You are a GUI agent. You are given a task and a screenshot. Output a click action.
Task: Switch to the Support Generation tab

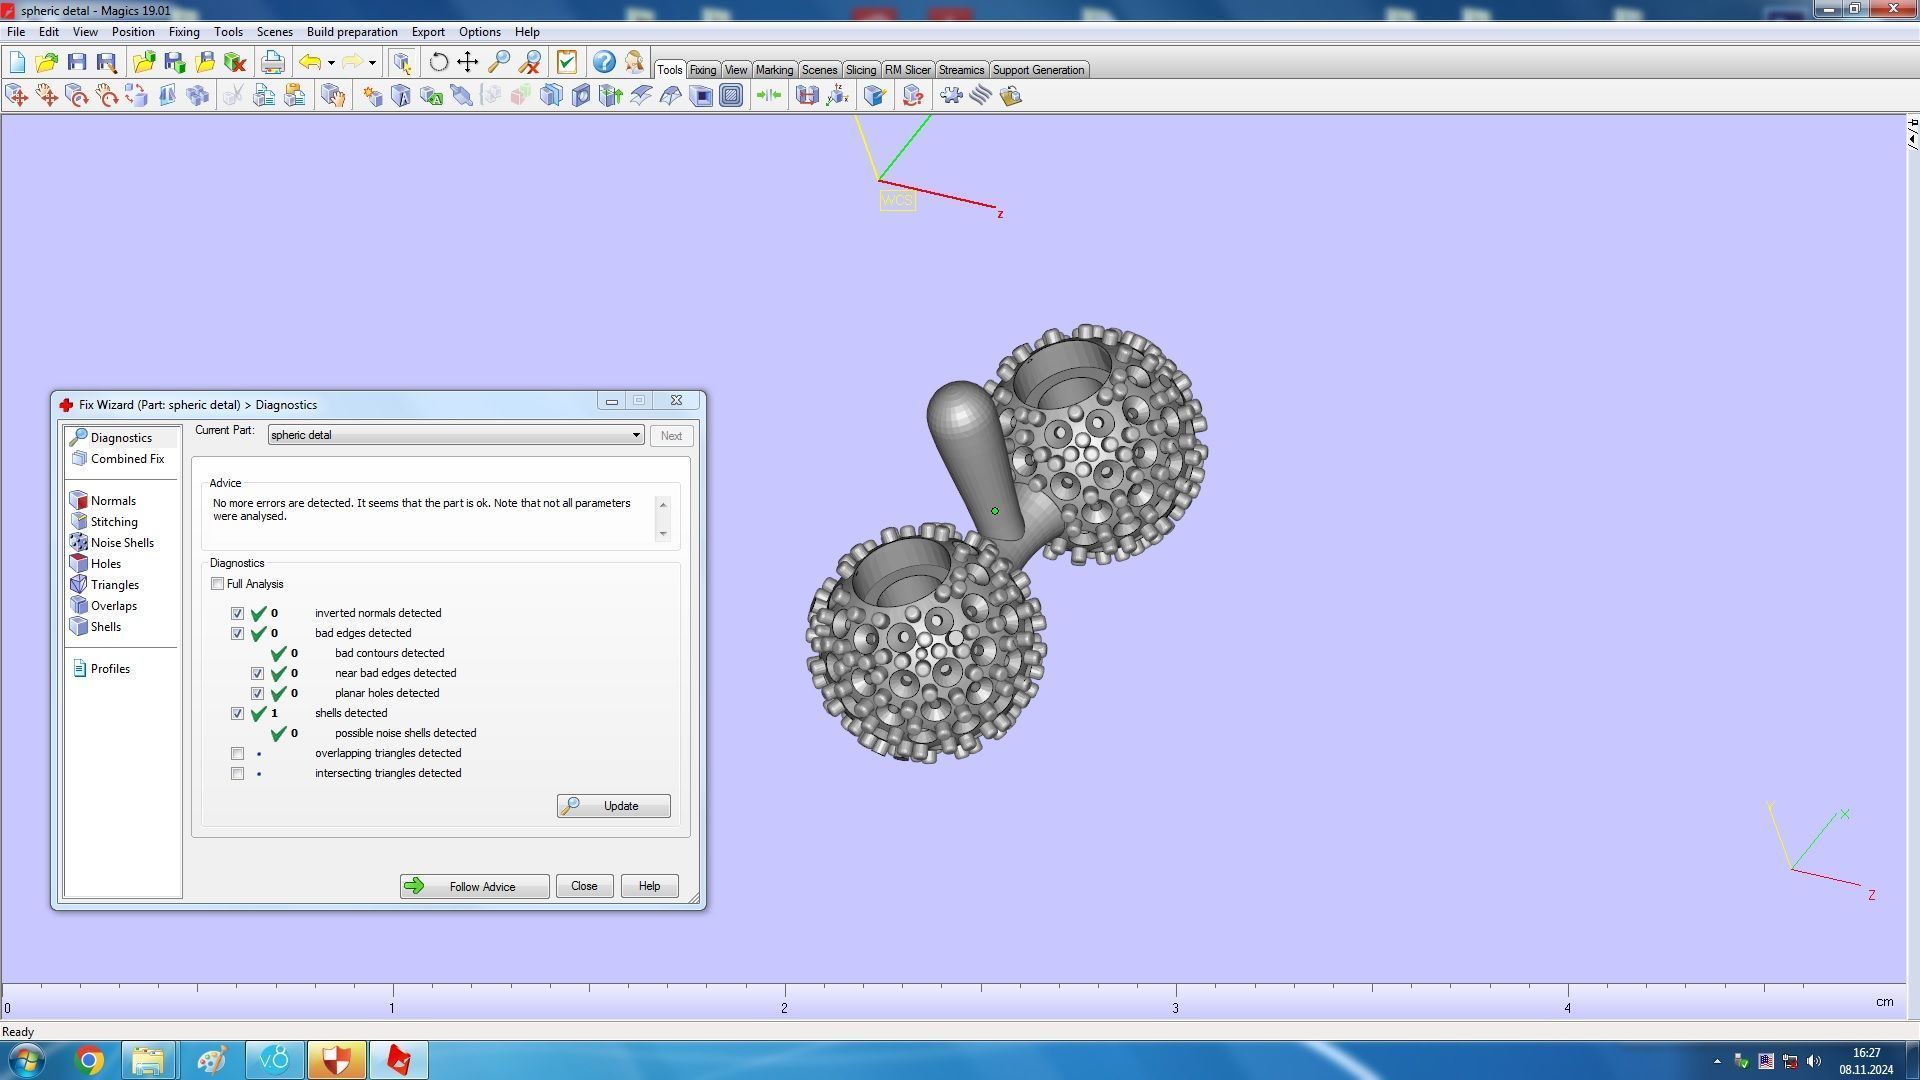click(x=1038, y=70)
